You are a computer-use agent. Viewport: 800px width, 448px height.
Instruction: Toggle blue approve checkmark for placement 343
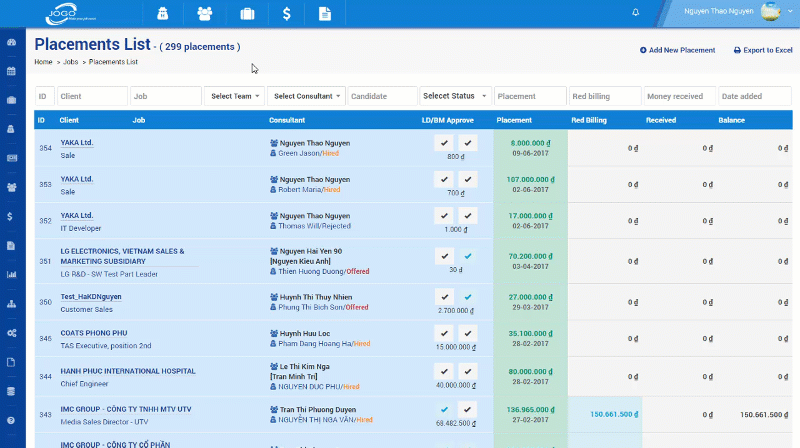444,409
